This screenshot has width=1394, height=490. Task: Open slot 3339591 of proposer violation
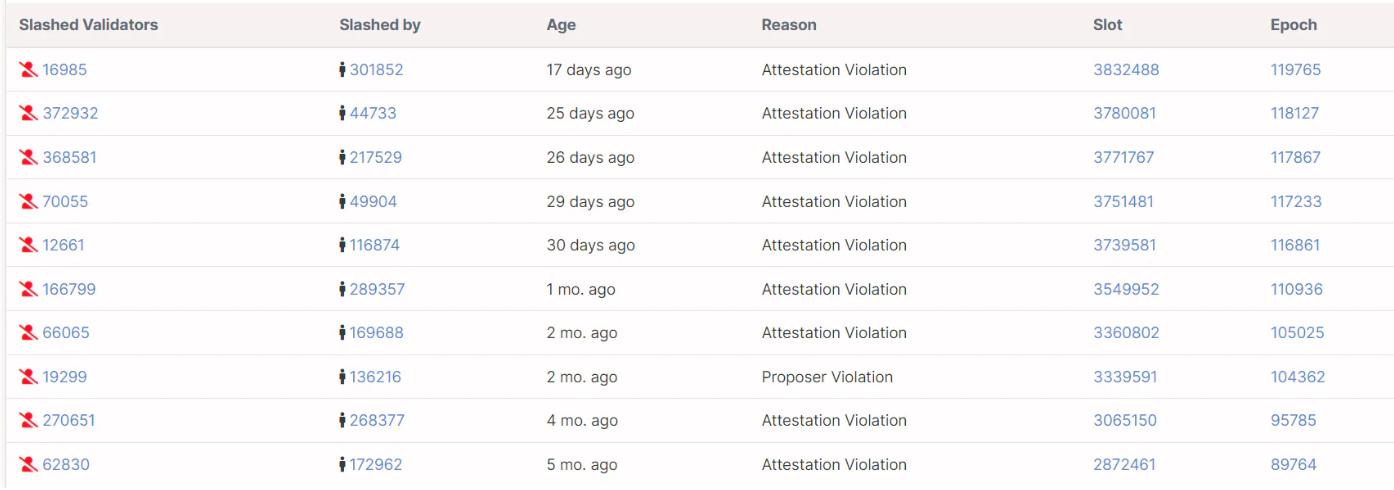pos(1125,377)
